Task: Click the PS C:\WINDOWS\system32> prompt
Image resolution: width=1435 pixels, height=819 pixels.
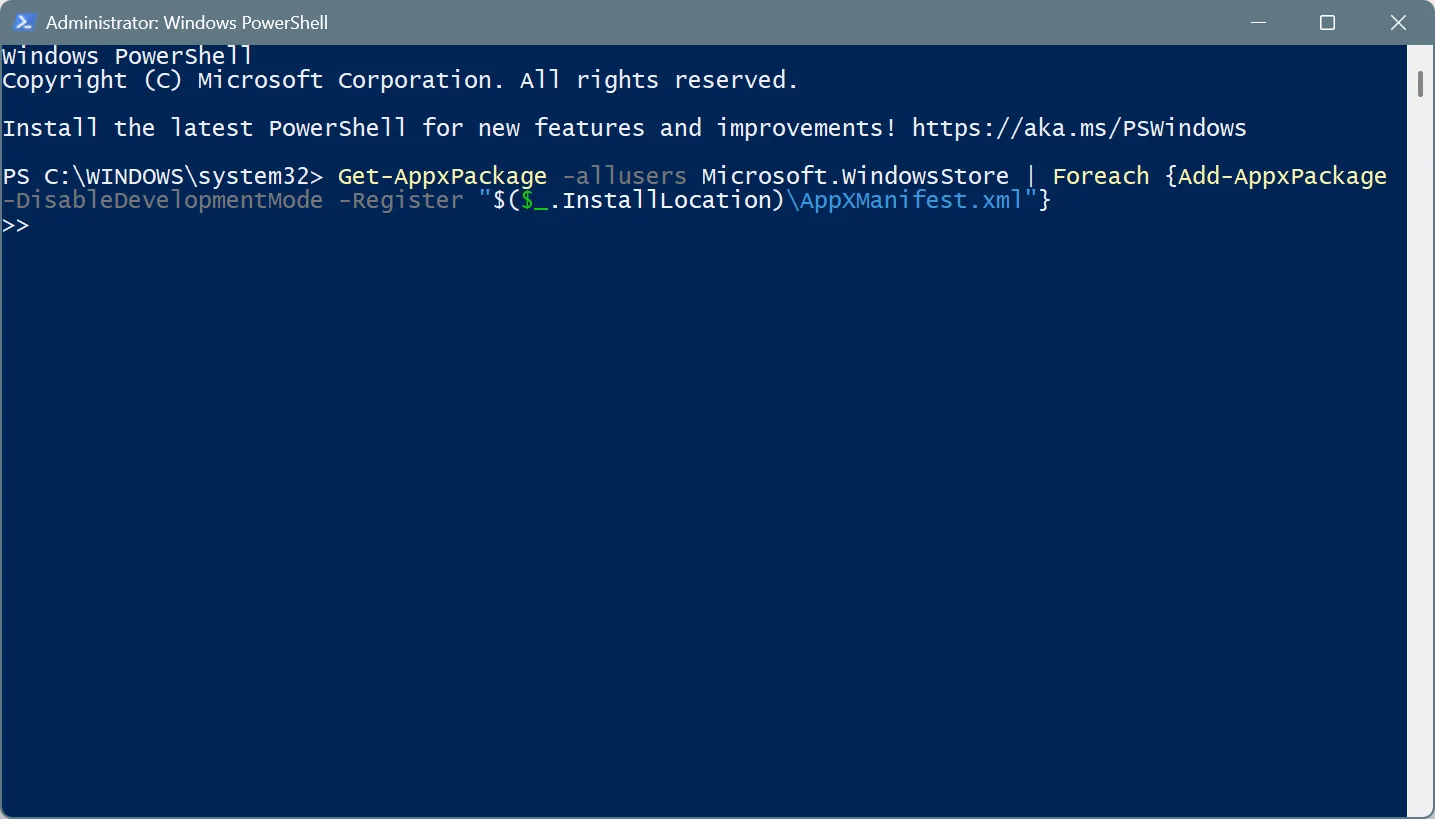Action: click(x=160, y=175)
